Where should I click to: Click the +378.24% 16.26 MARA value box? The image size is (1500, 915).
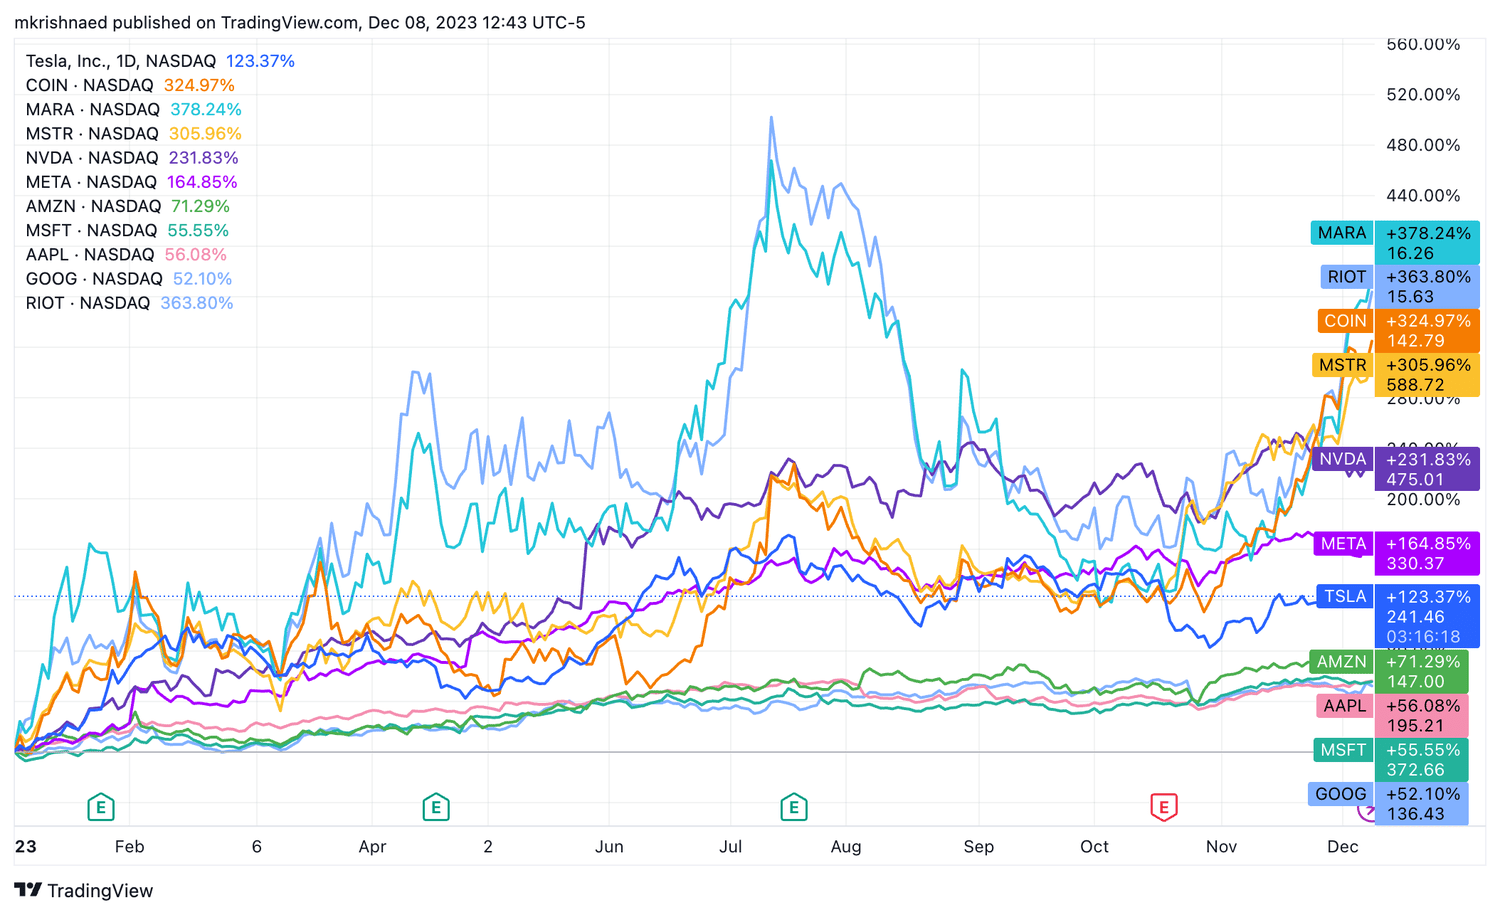1428,243
